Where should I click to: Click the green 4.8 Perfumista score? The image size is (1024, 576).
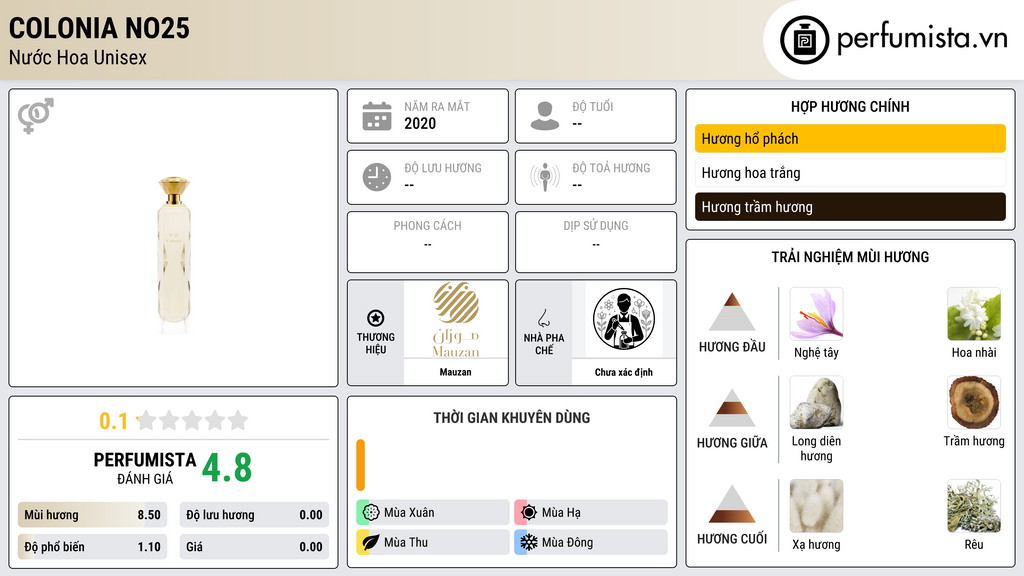(227, 468)
